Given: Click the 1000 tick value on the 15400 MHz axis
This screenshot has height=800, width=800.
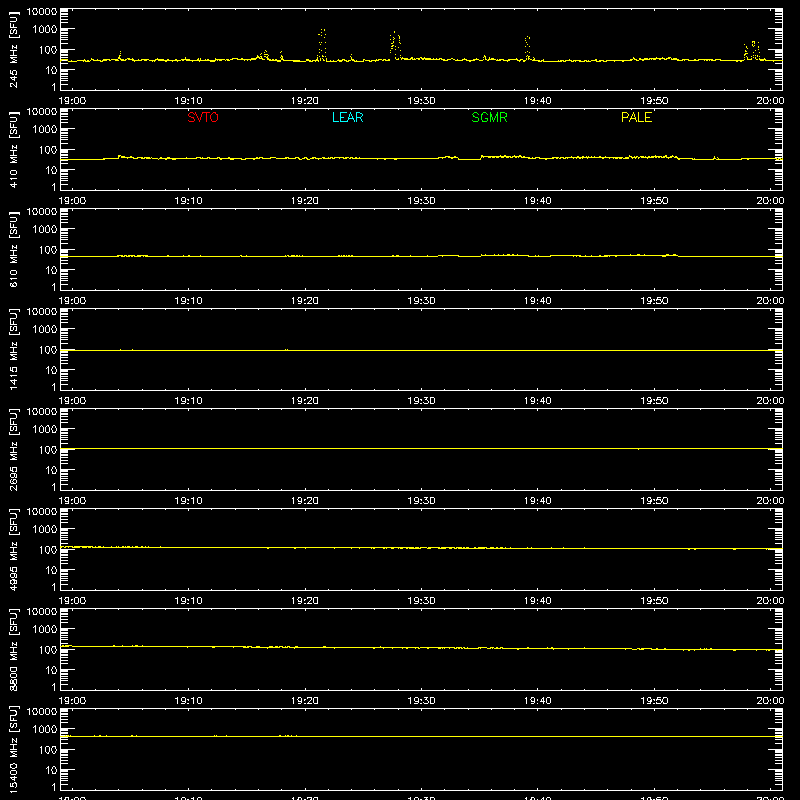Looking at the screenshot, I should (x=45, y=730).
